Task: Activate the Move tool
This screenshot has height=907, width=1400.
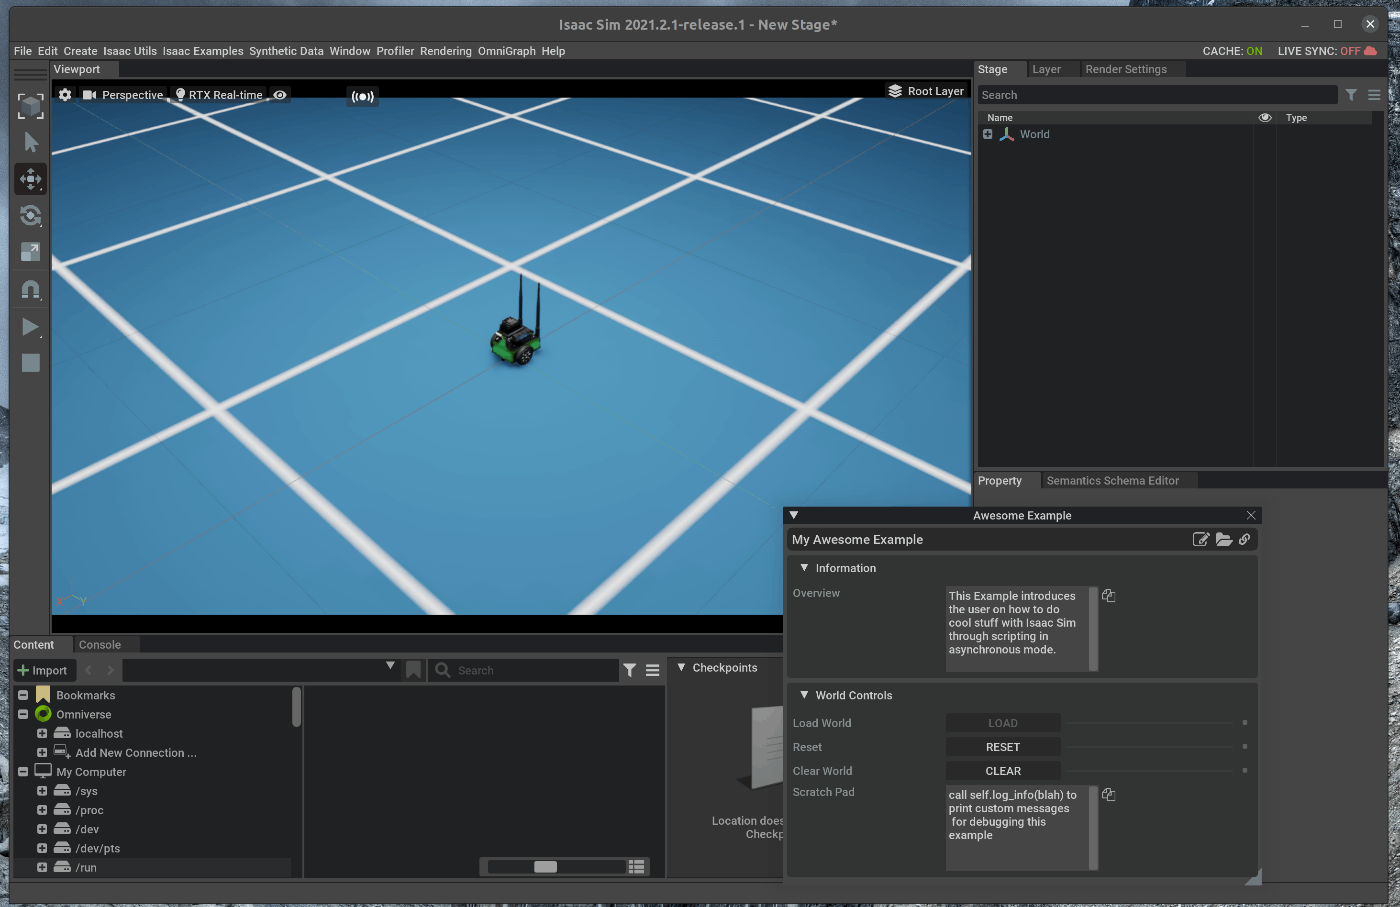Action: coord(31,179)
